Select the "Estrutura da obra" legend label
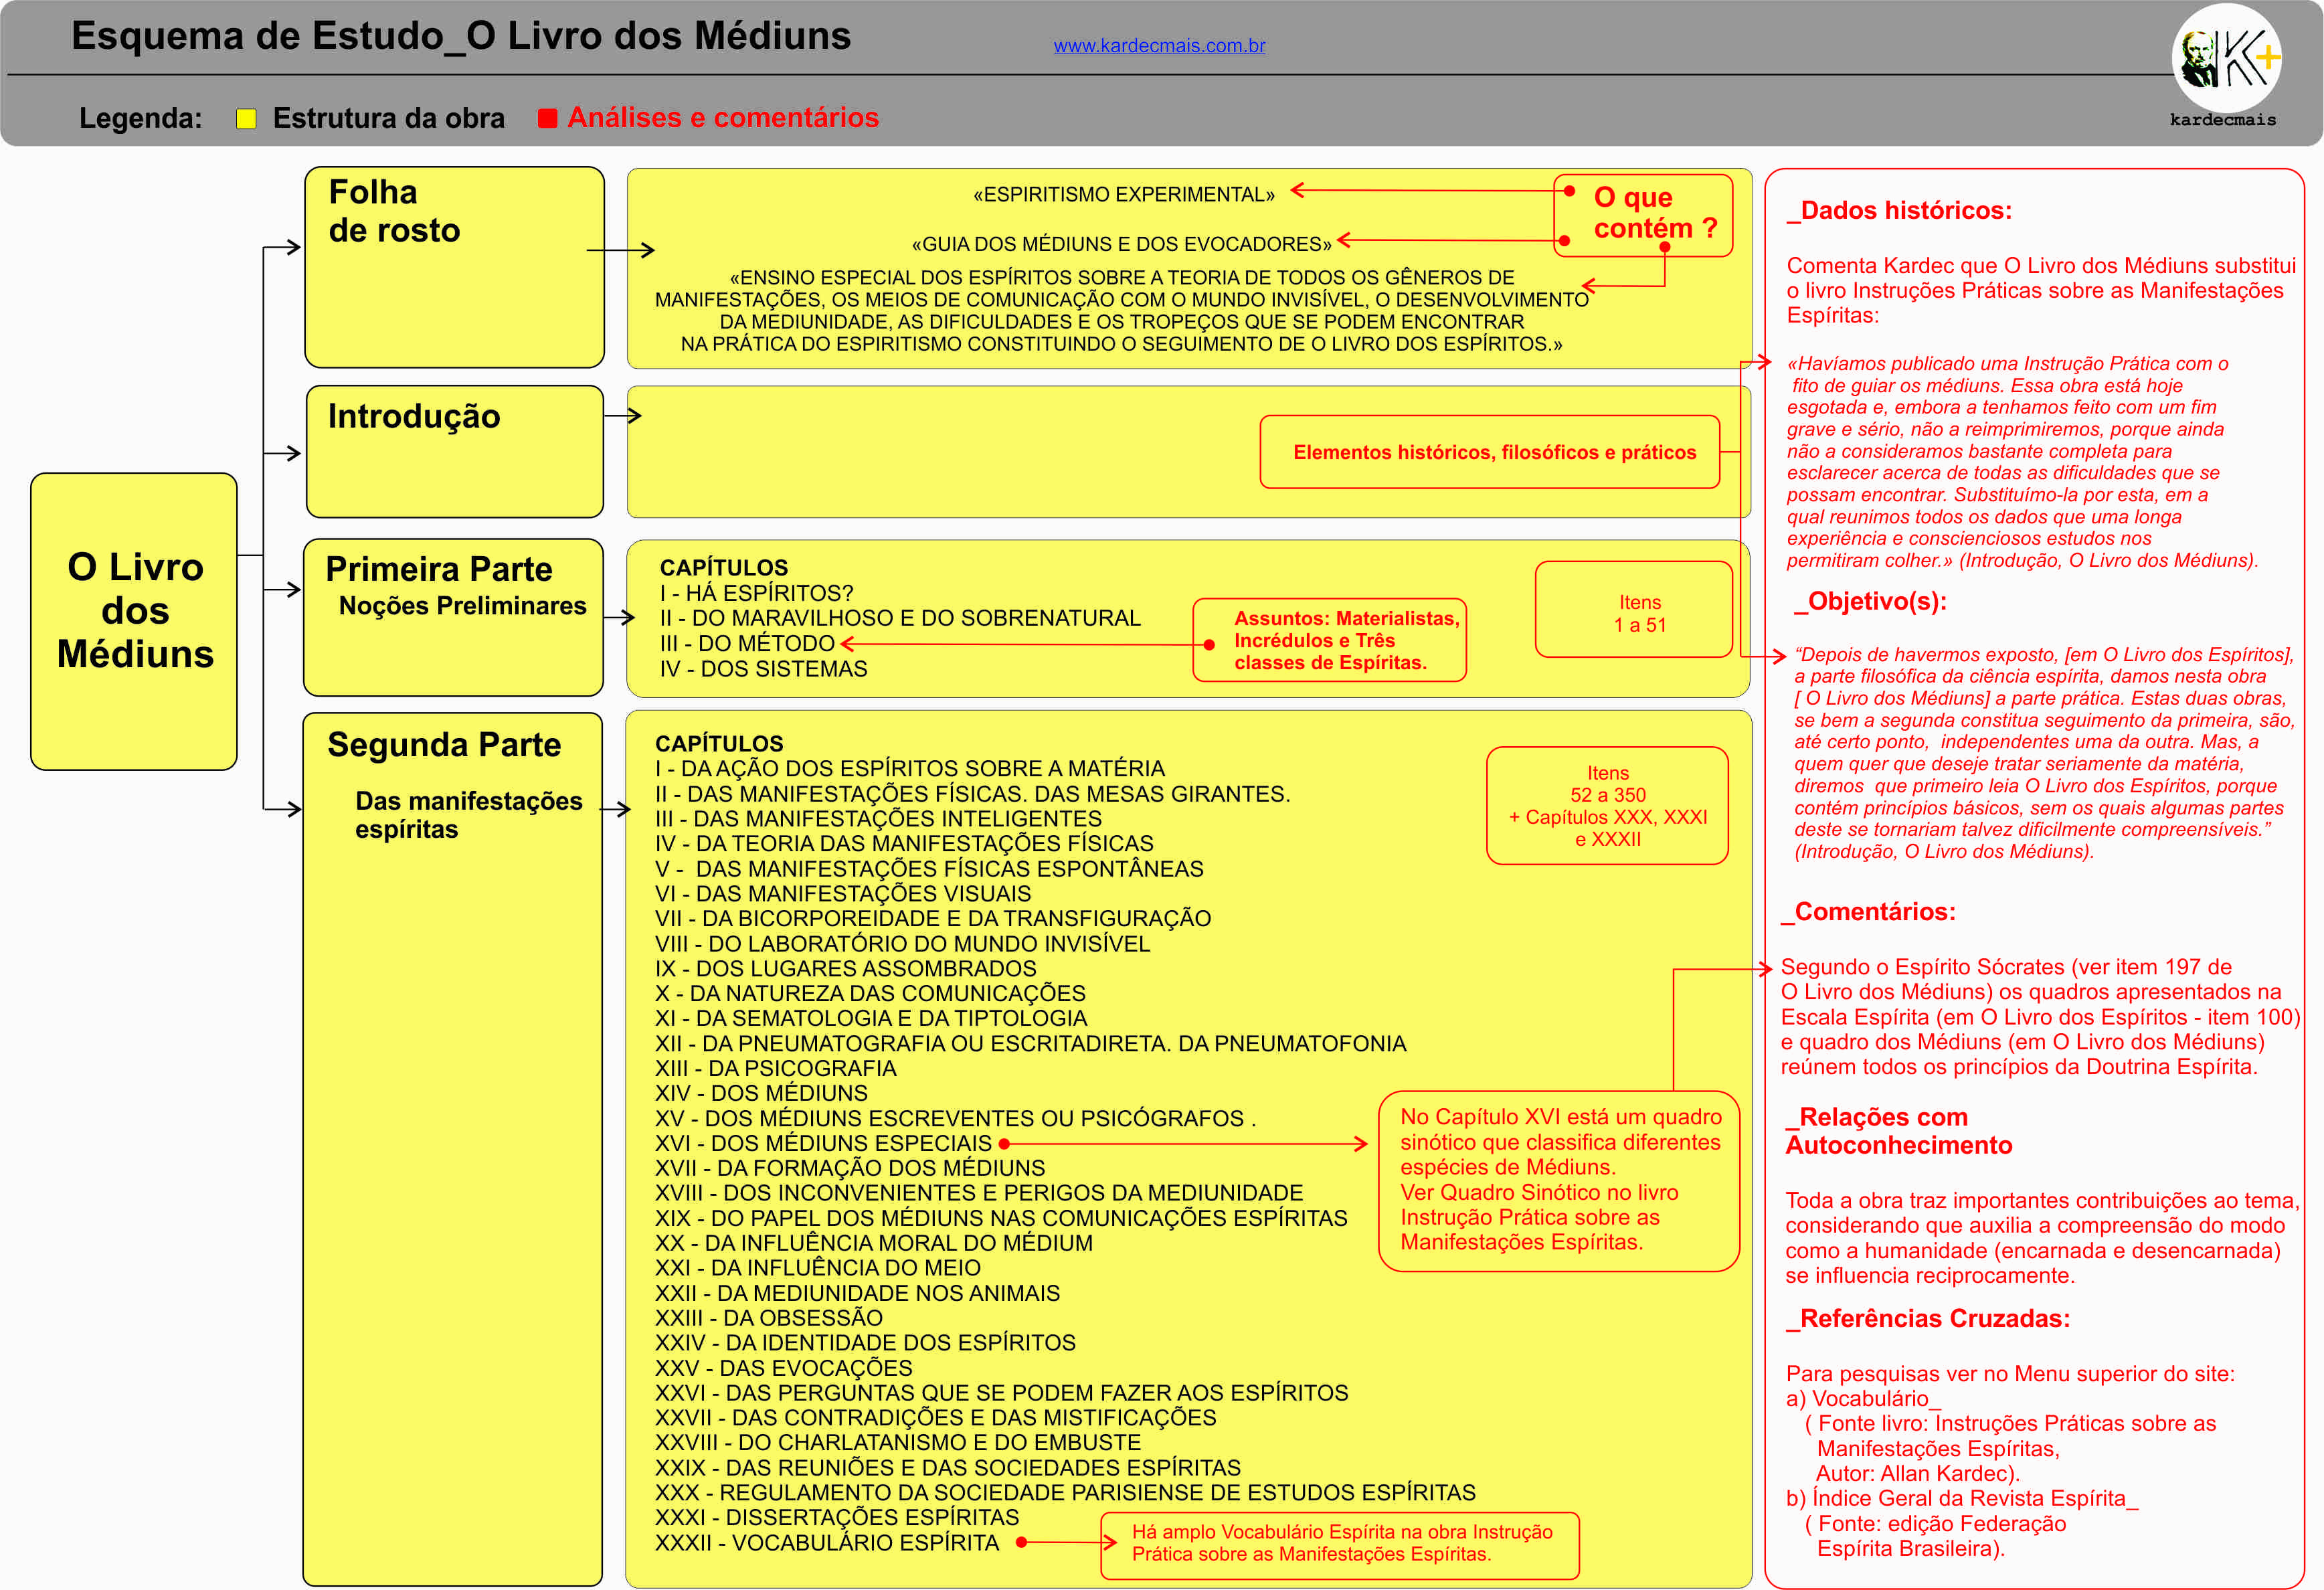 point(389,118)
